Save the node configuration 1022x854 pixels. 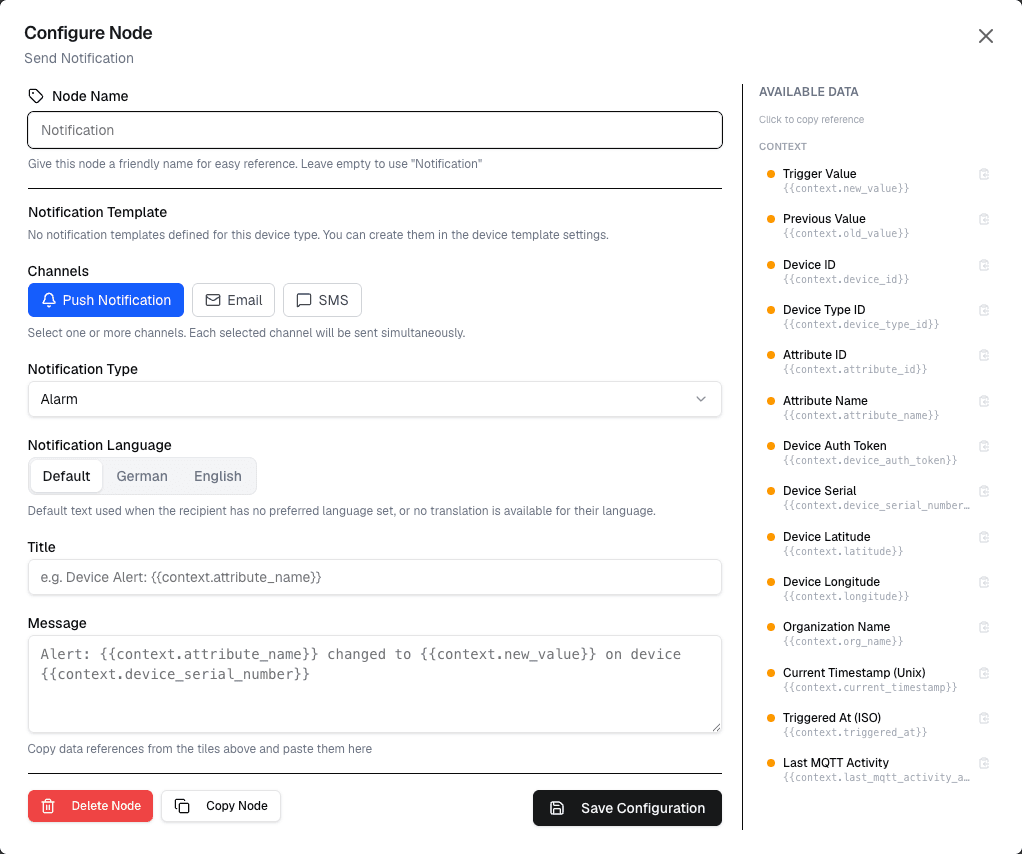pos(627,808)
